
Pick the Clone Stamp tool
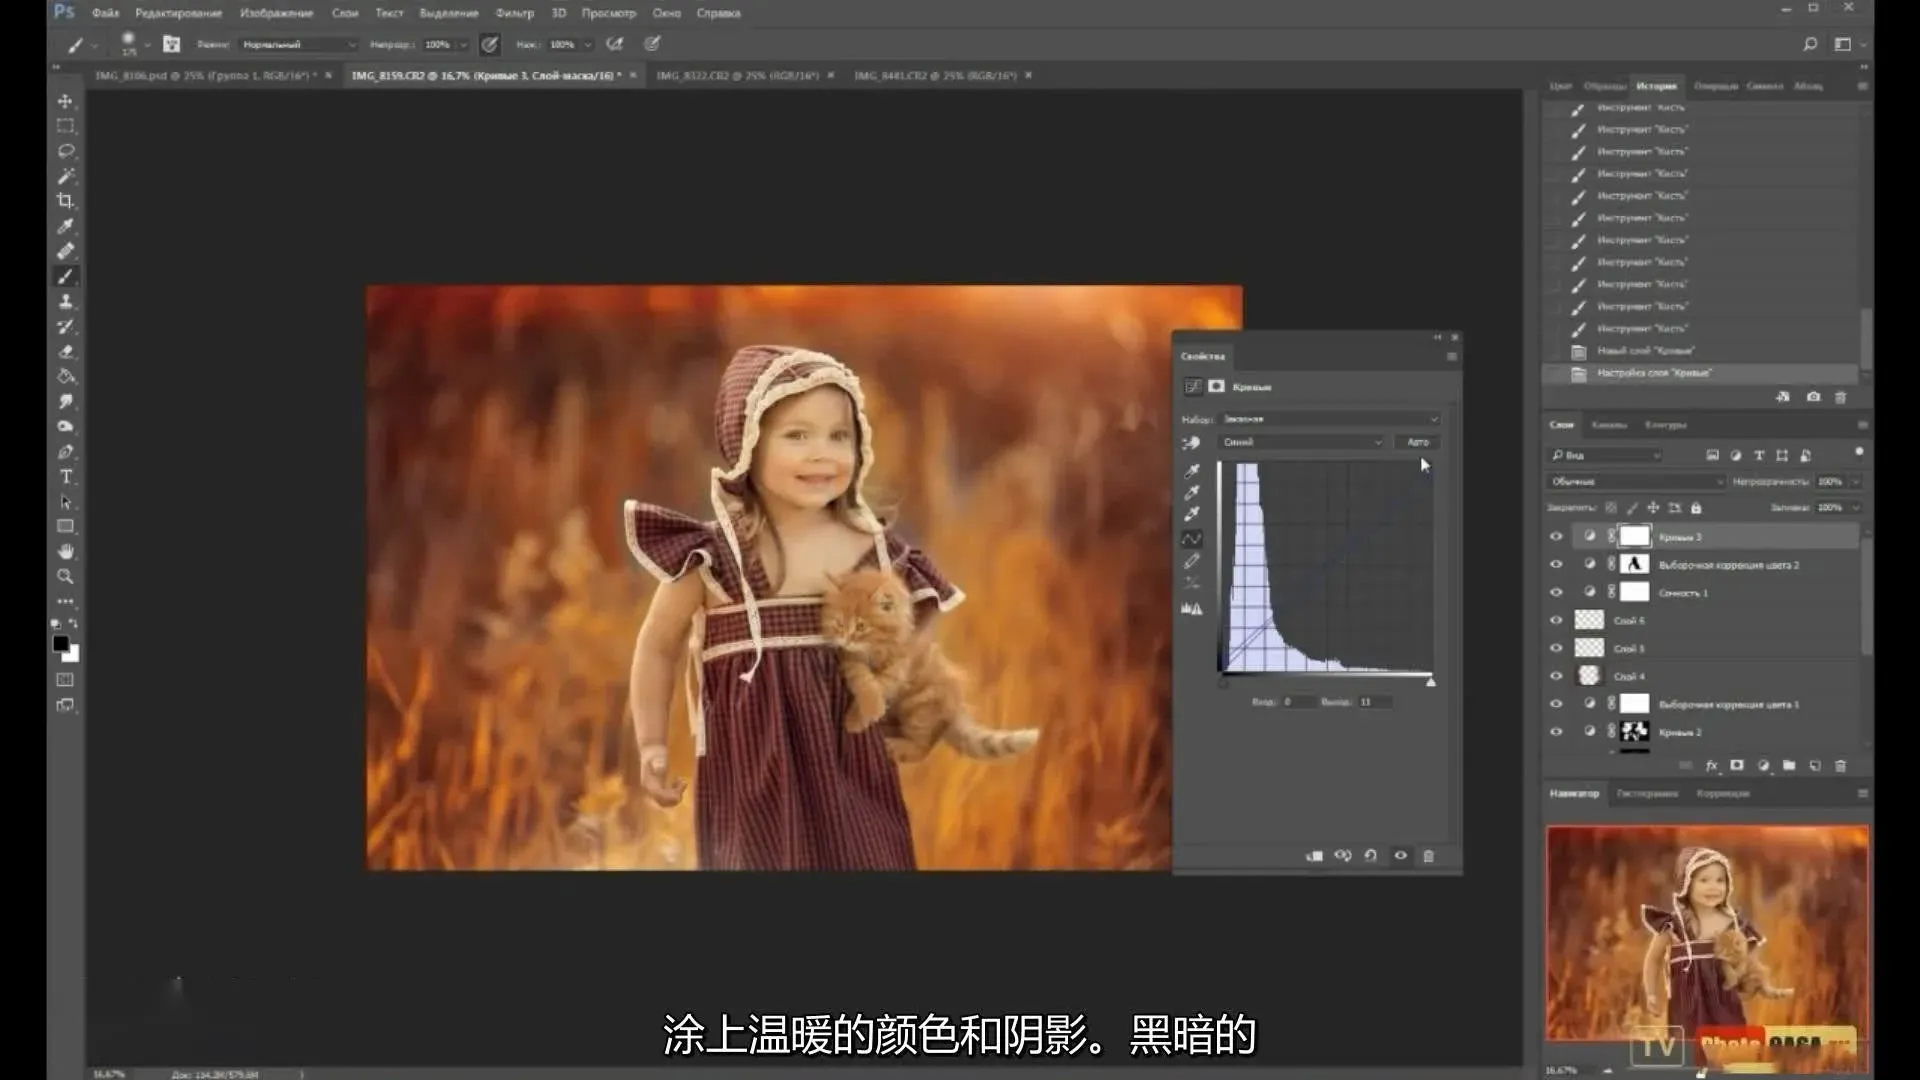pos(65,301)
